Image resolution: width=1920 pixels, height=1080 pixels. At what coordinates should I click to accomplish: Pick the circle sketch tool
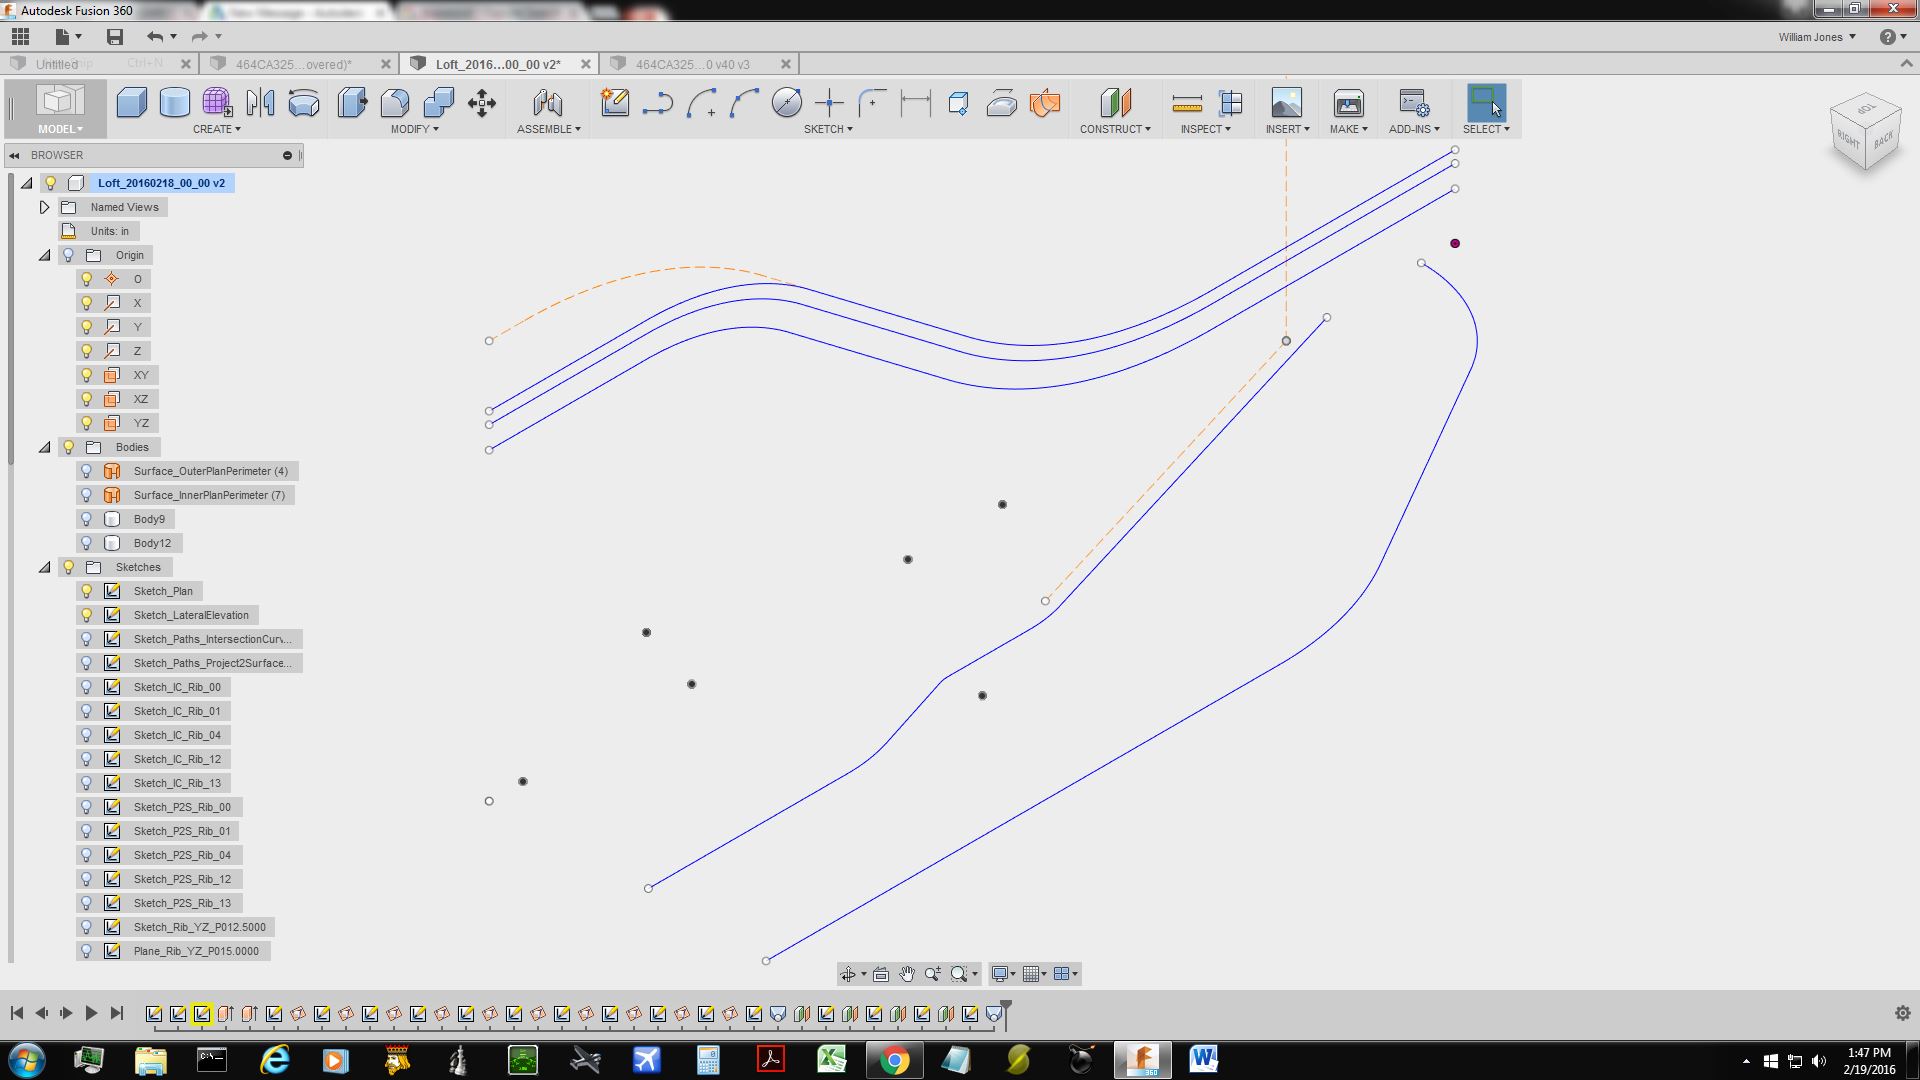786,103
